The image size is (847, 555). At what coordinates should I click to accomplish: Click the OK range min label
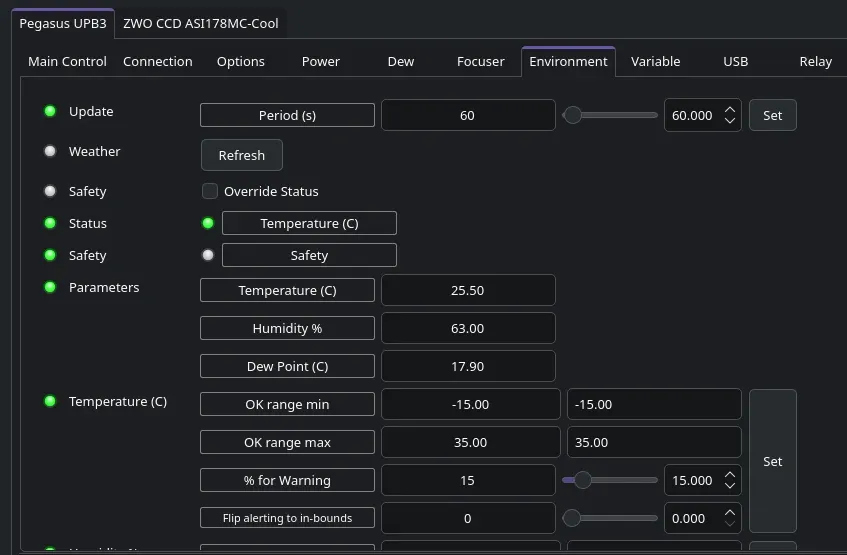(x=287, y=404)
